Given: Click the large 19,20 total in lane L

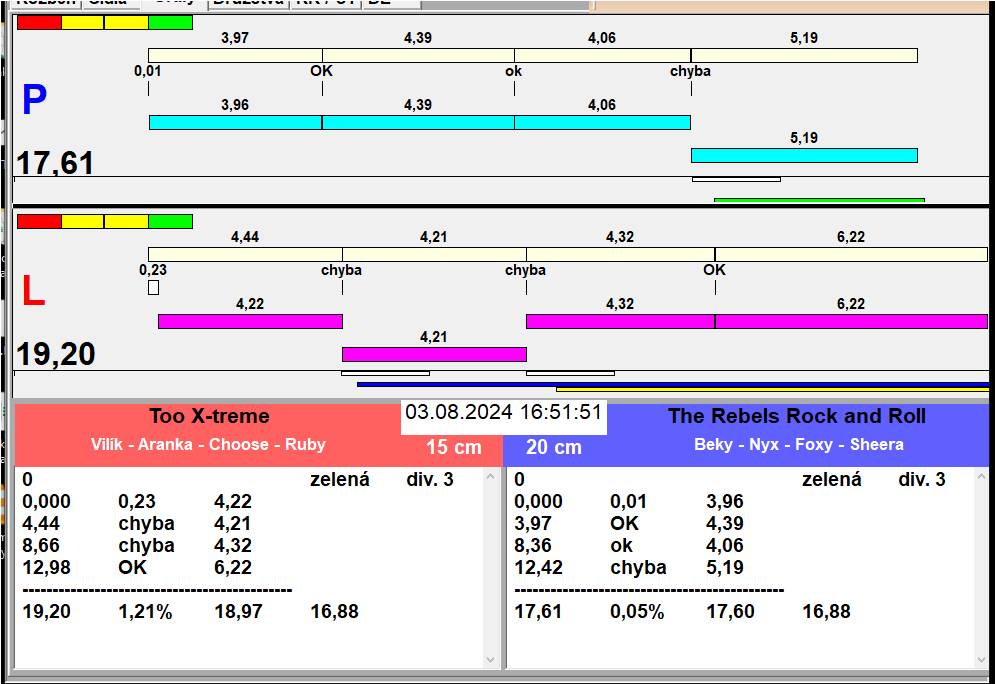Looking at the screenshot, I should pyautogui.click(x=56, y=354).
